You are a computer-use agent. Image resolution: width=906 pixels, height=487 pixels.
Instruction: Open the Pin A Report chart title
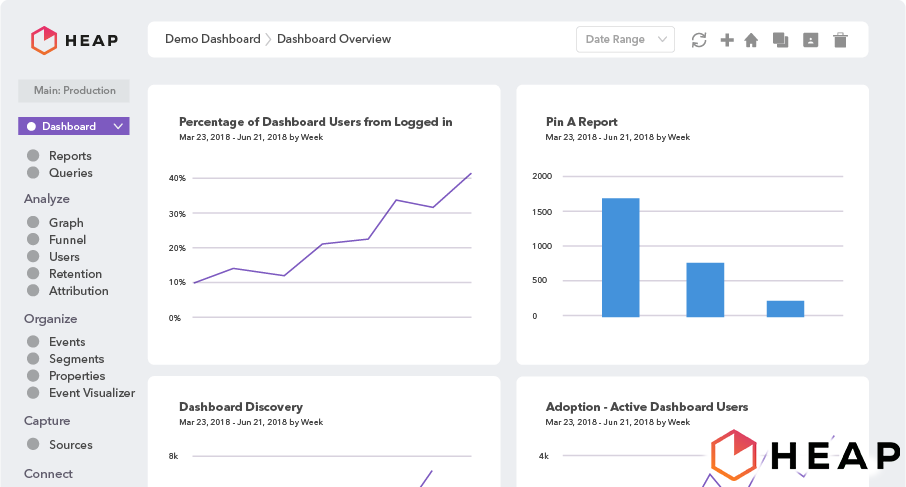point(581,122)
